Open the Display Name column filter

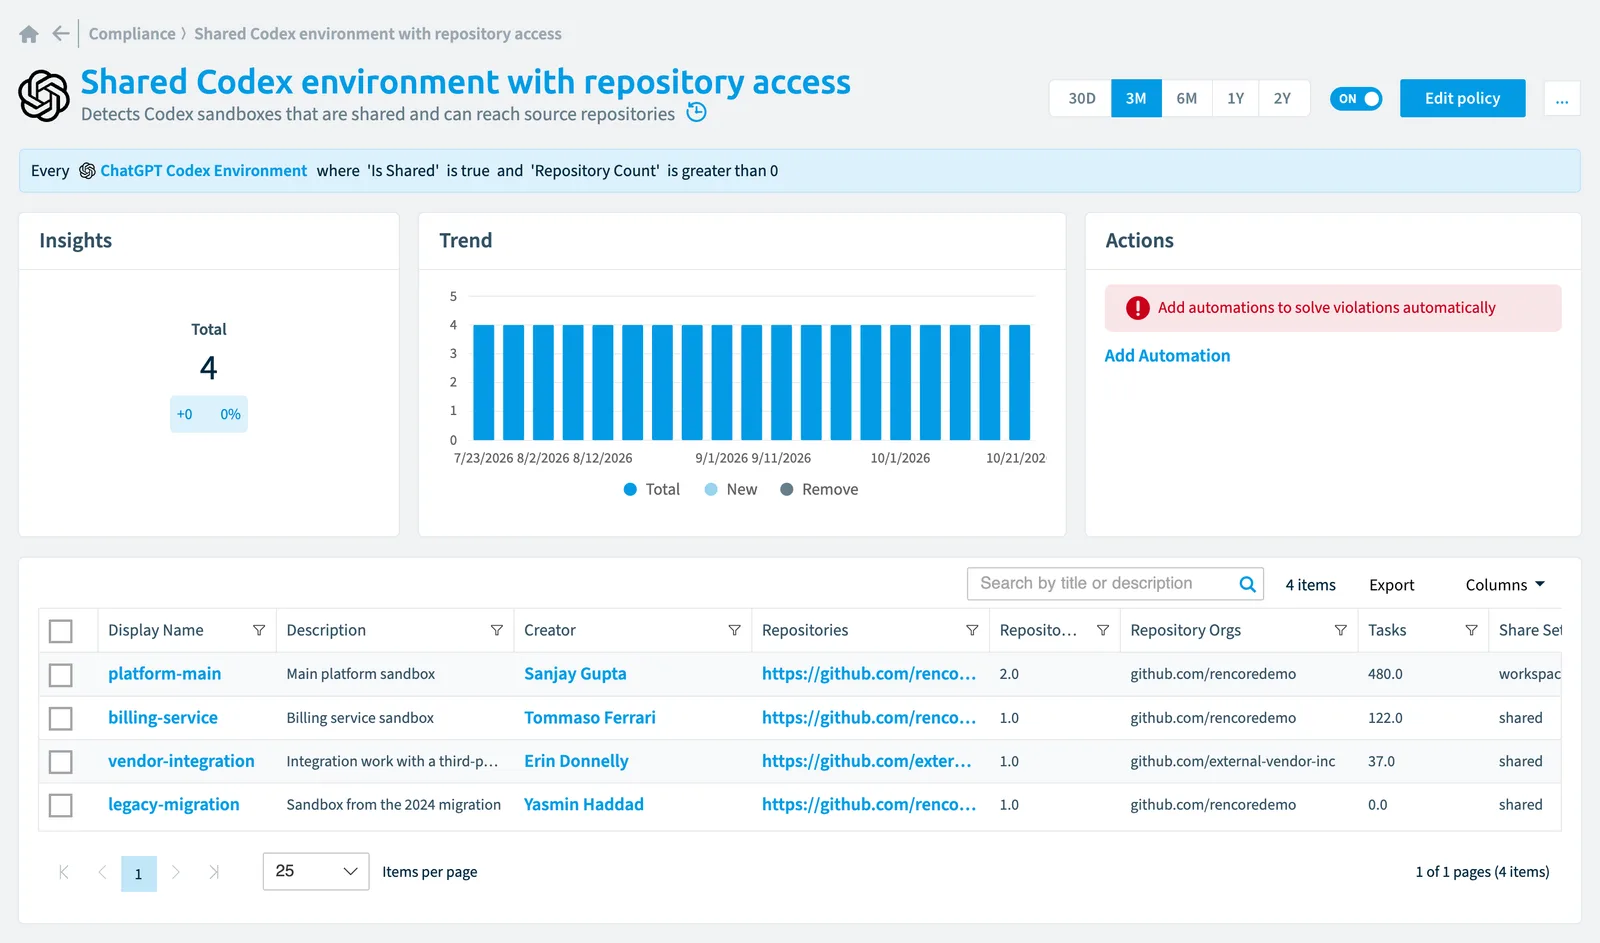tap(259, 630)
